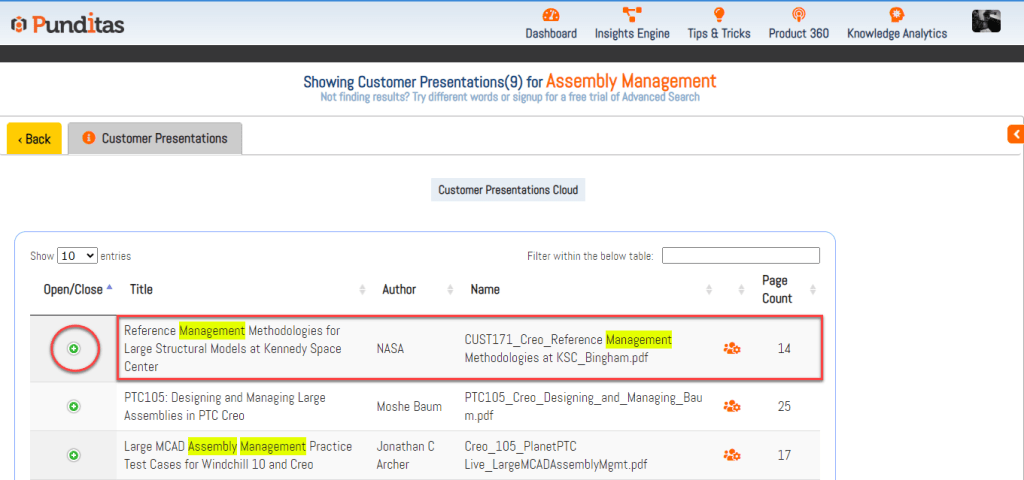Click users icon in Jonathan C Archer row
The width and height of the screenshot is (1024, 480).
(x=732, y=455)
